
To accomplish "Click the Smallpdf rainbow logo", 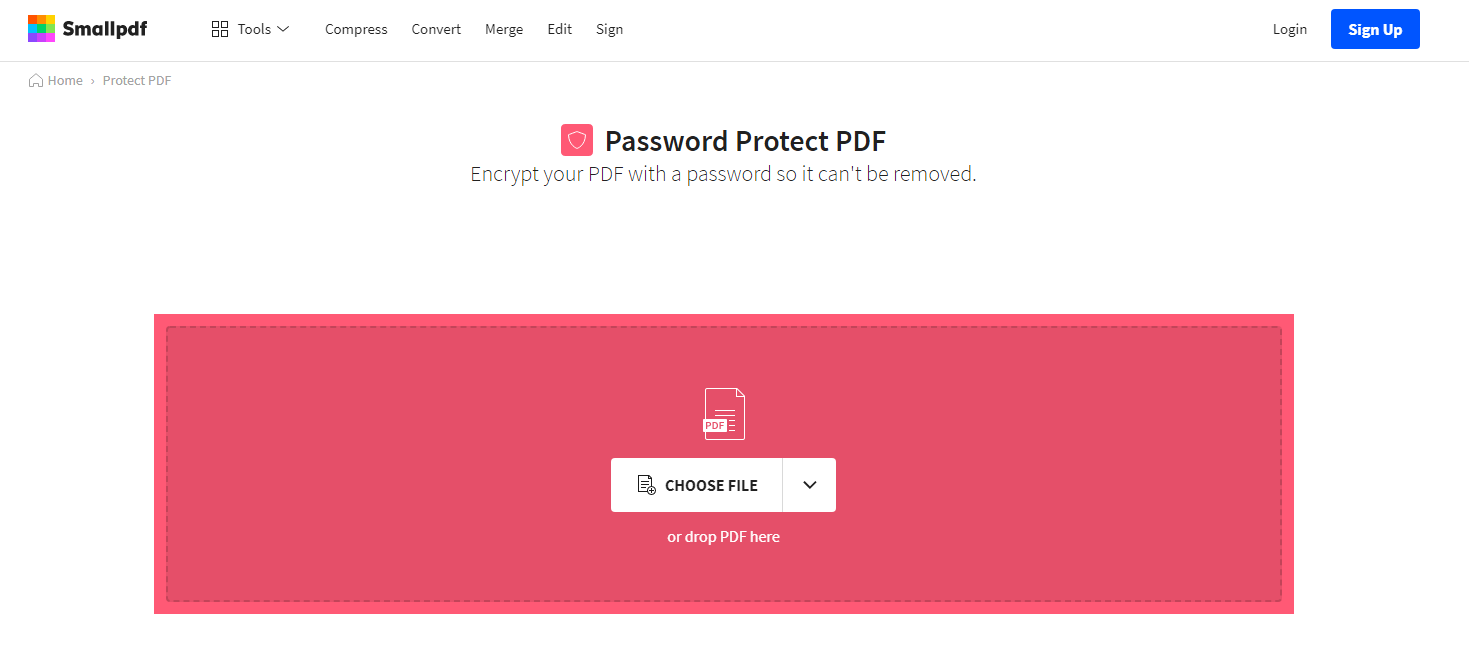I will click(x=41, y=28).
